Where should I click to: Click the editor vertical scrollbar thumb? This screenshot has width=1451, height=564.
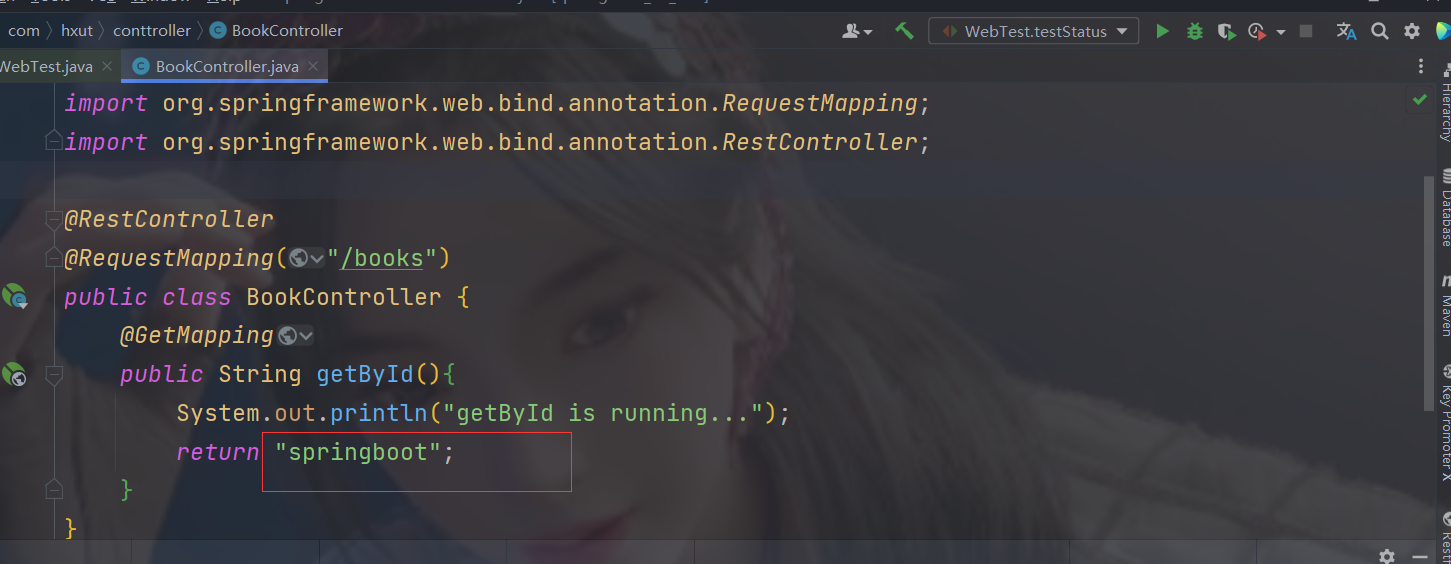(1429, 292)
